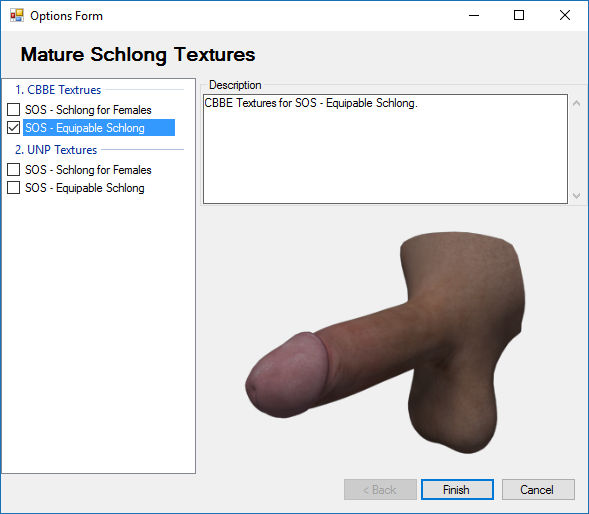
Task: Click the 1. CBBE Textrues group header
Action: (x=58, y=90)
